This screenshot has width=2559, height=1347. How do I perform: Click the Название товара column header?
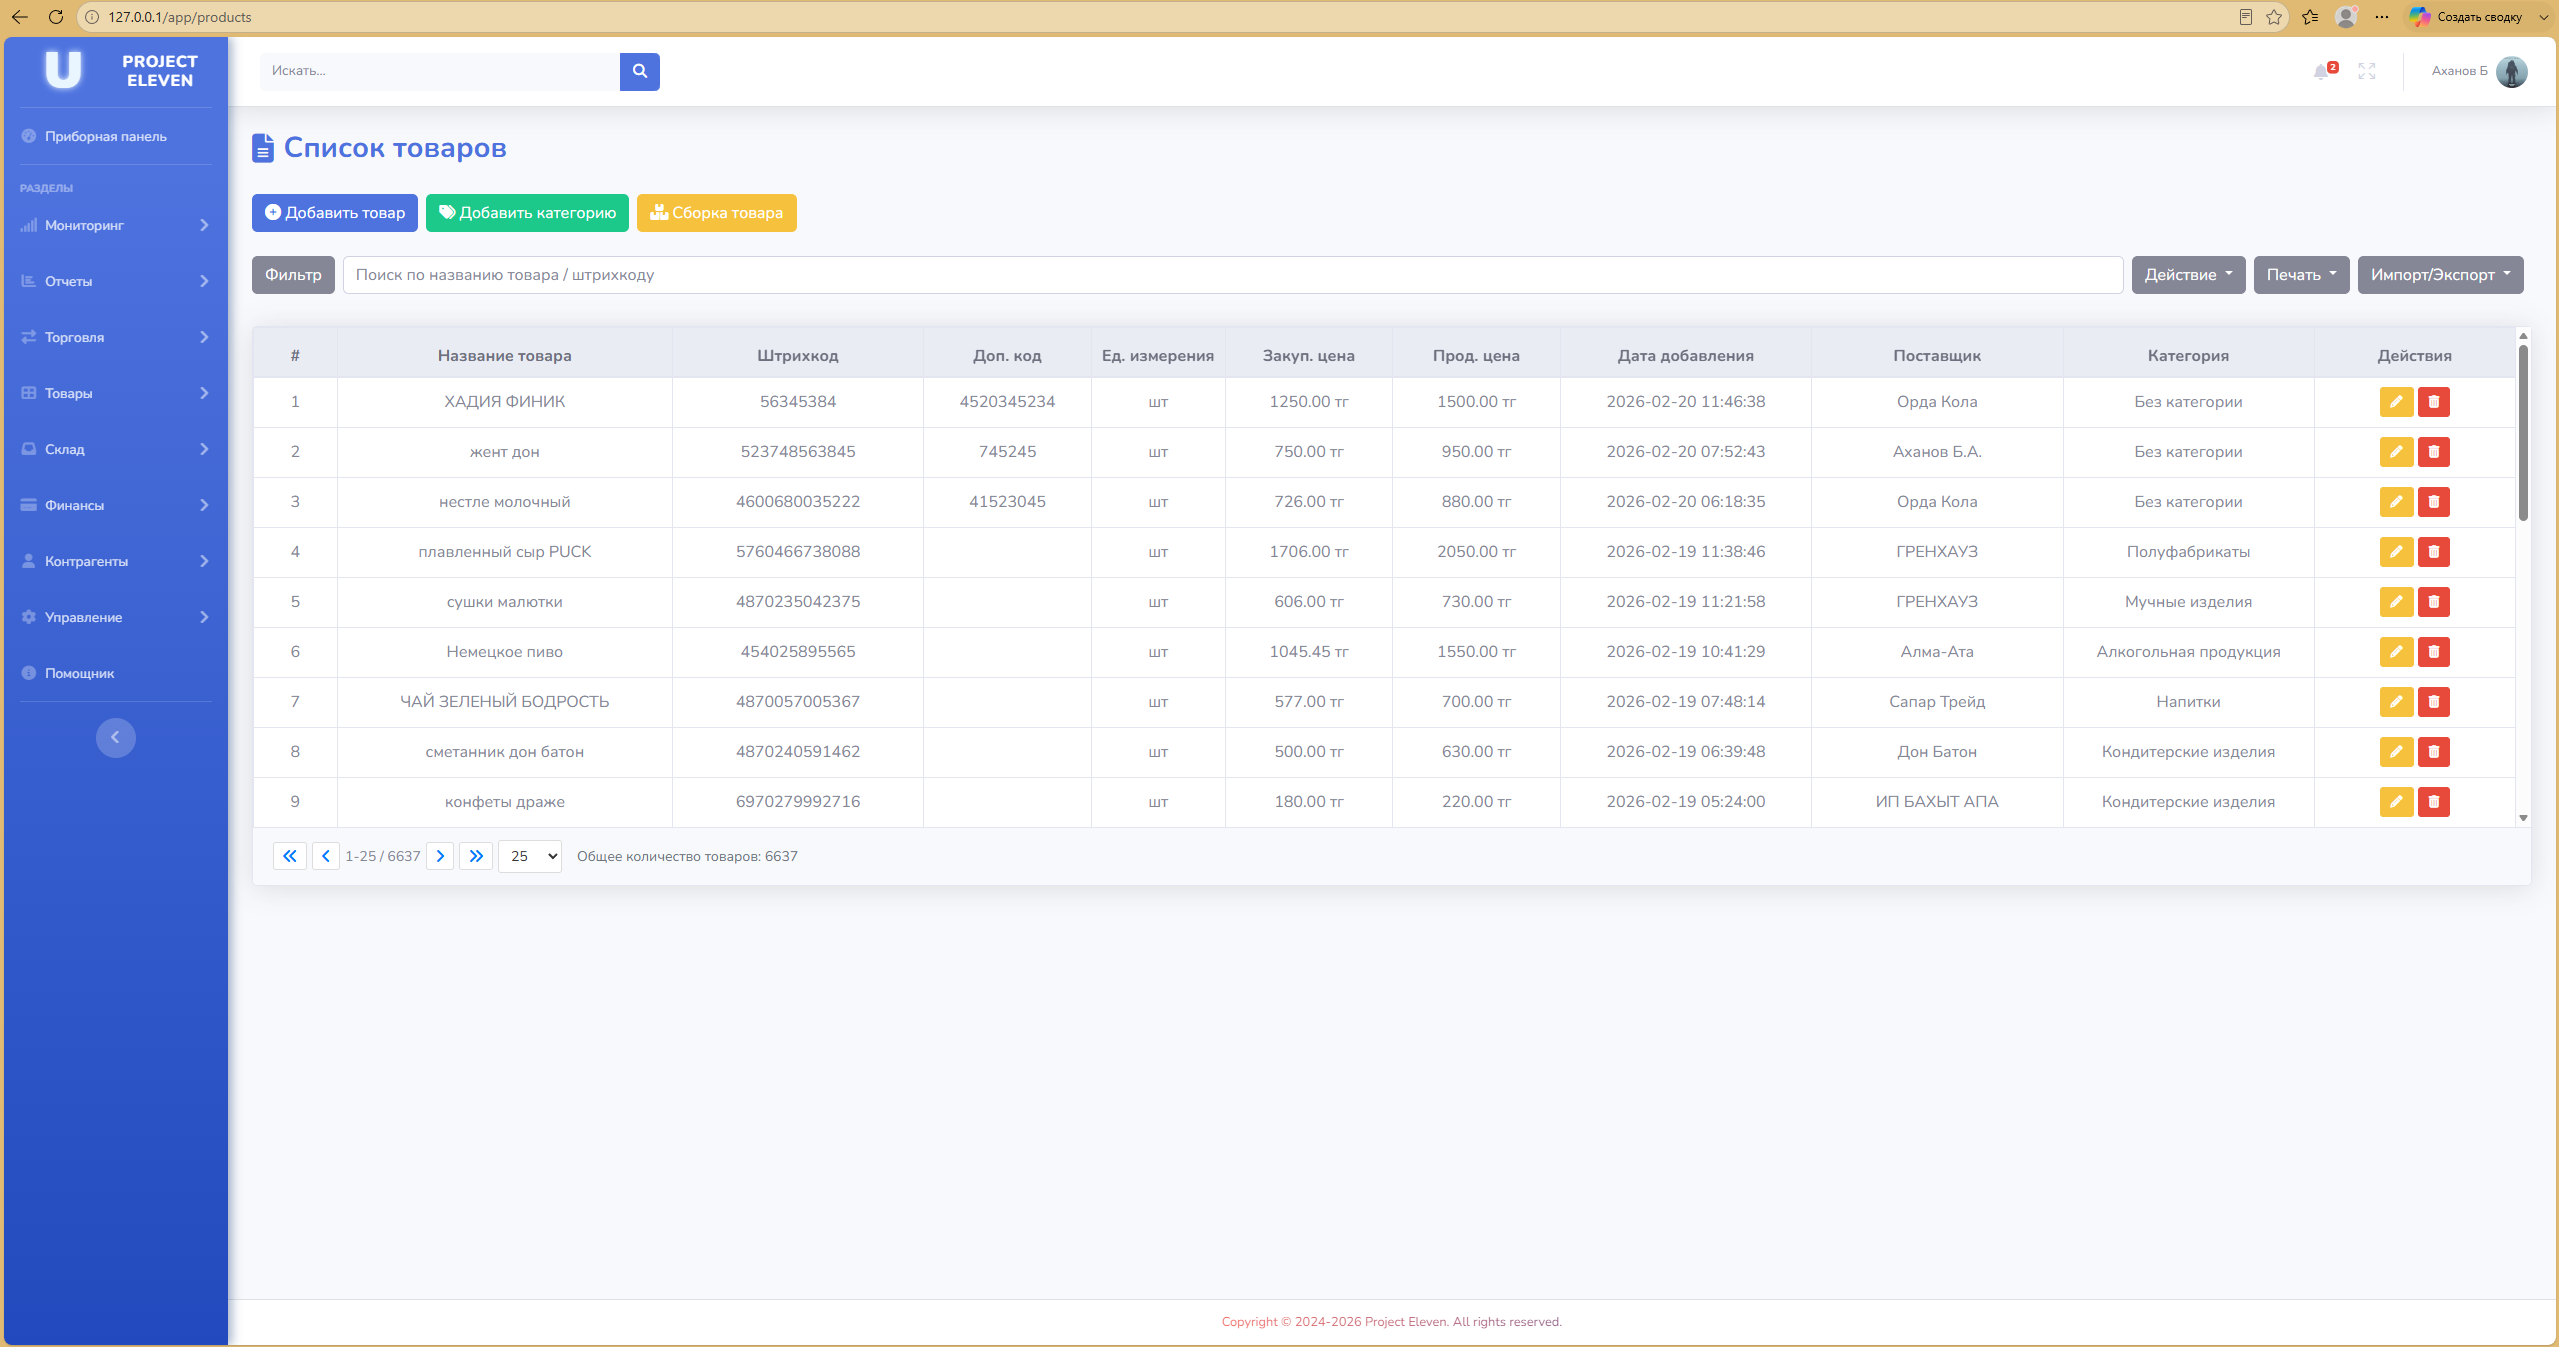504,356
